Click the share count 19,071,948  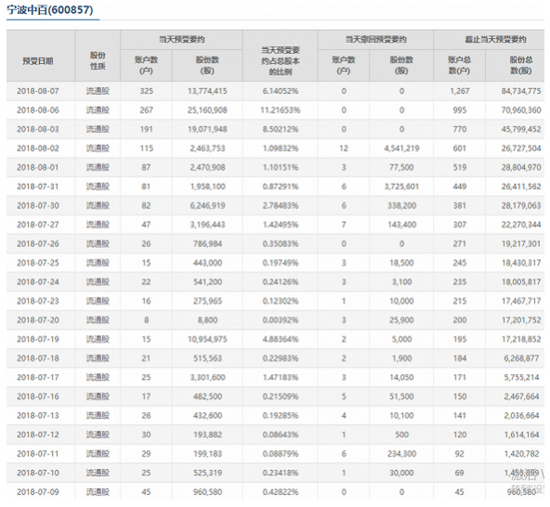(207, 129)
